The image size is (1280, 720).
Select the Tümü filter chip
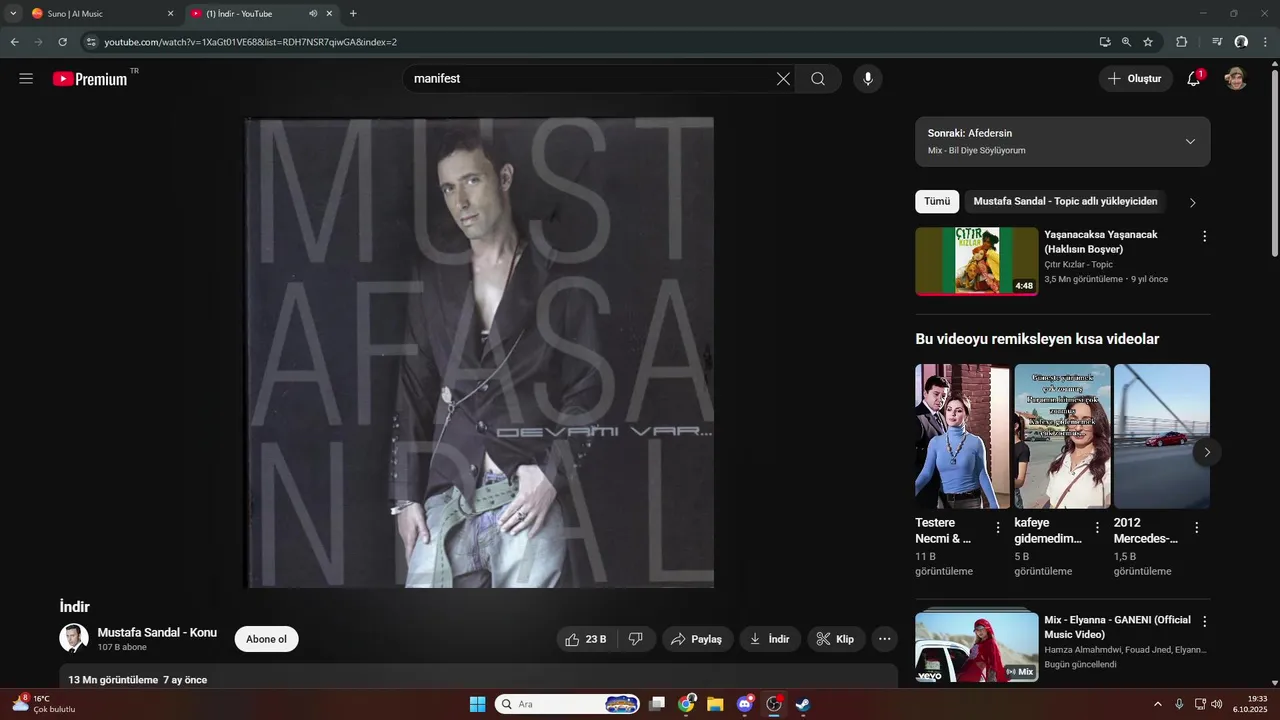point(937,202)
